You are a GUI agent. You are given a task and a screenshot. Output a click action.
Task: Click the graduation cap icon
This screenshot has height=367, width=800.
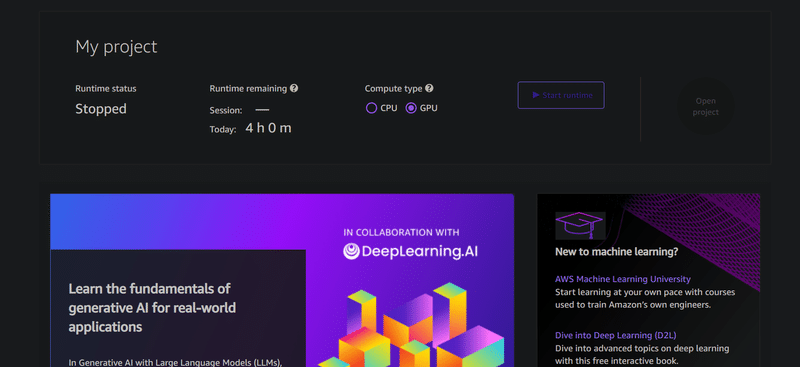580,226
